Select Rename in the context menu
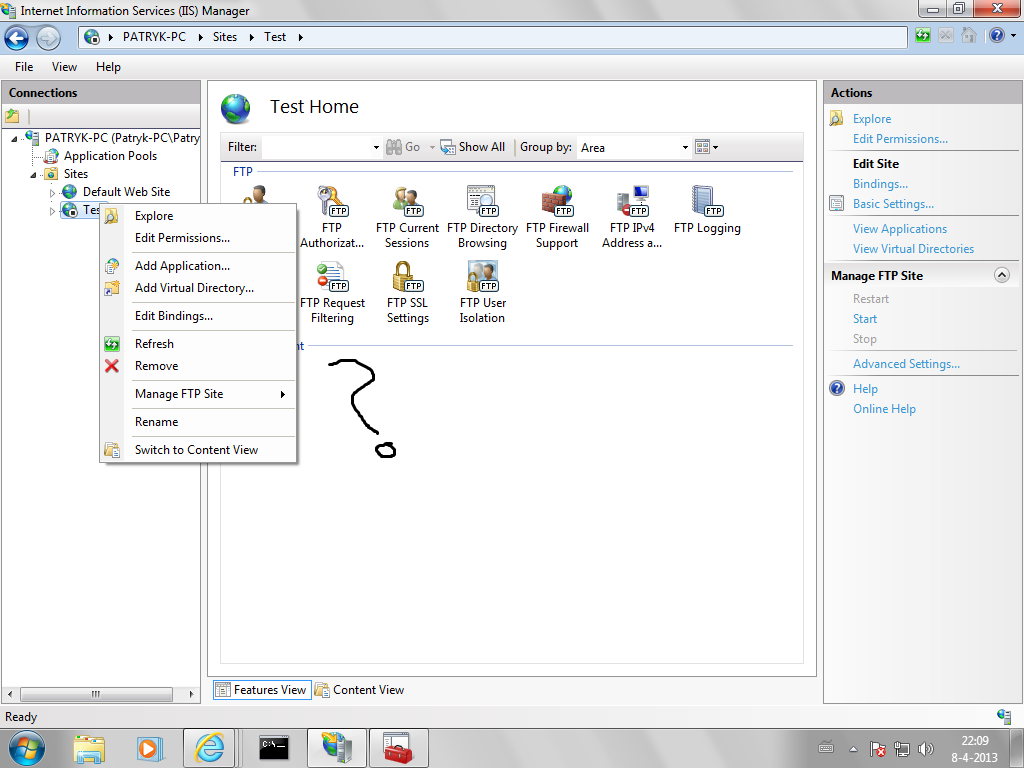 click(x=199, y=422)
